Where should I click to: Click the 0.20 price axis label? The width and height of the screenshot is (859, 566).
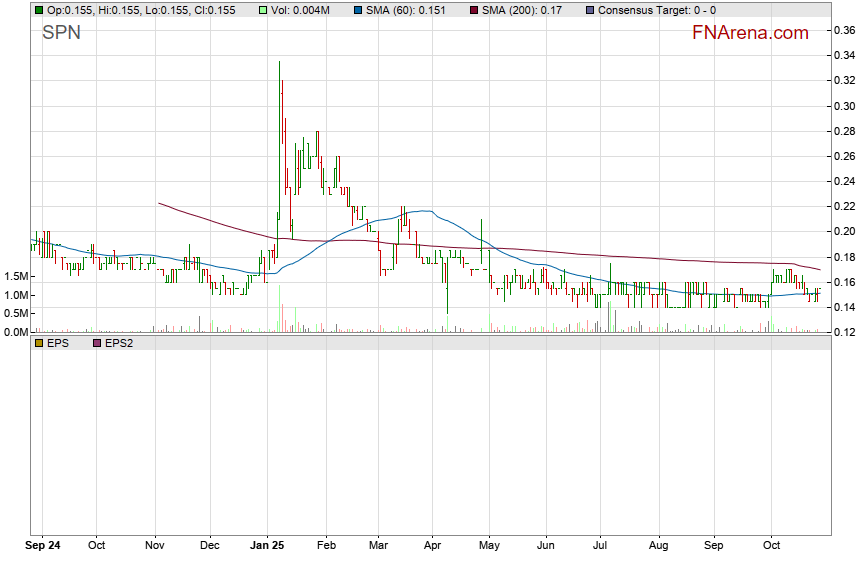click(x=843, y=231)
